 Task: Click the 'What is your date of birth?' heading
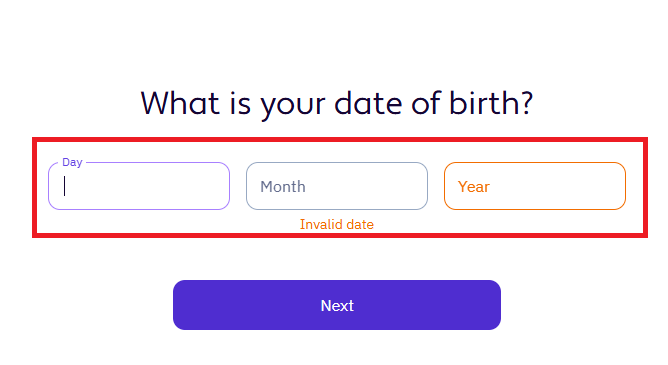[x=337, y=103]
